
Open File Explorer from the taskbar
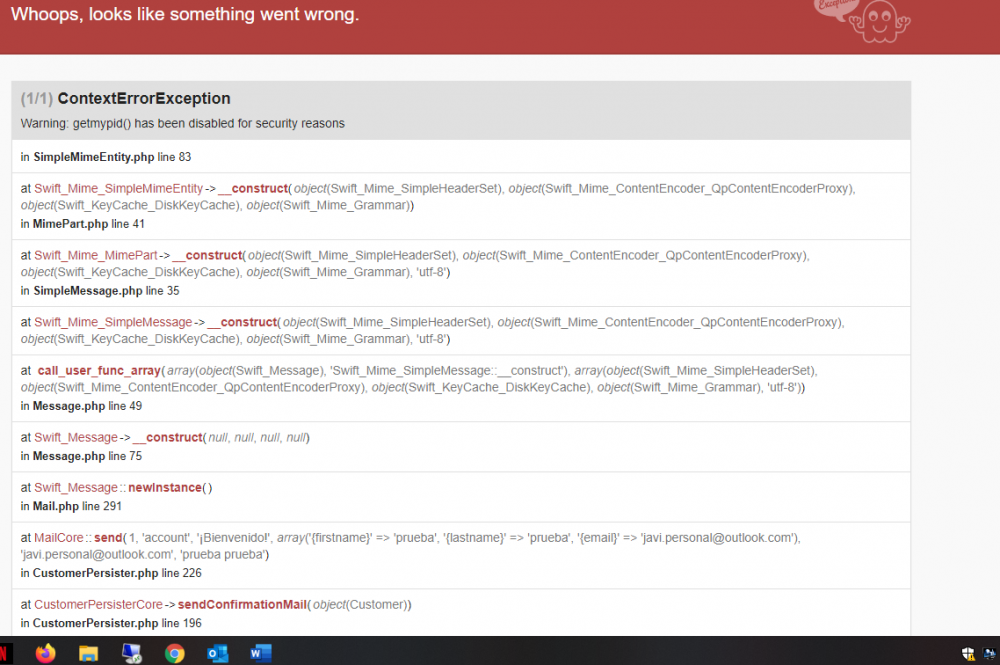pos(88,653)
